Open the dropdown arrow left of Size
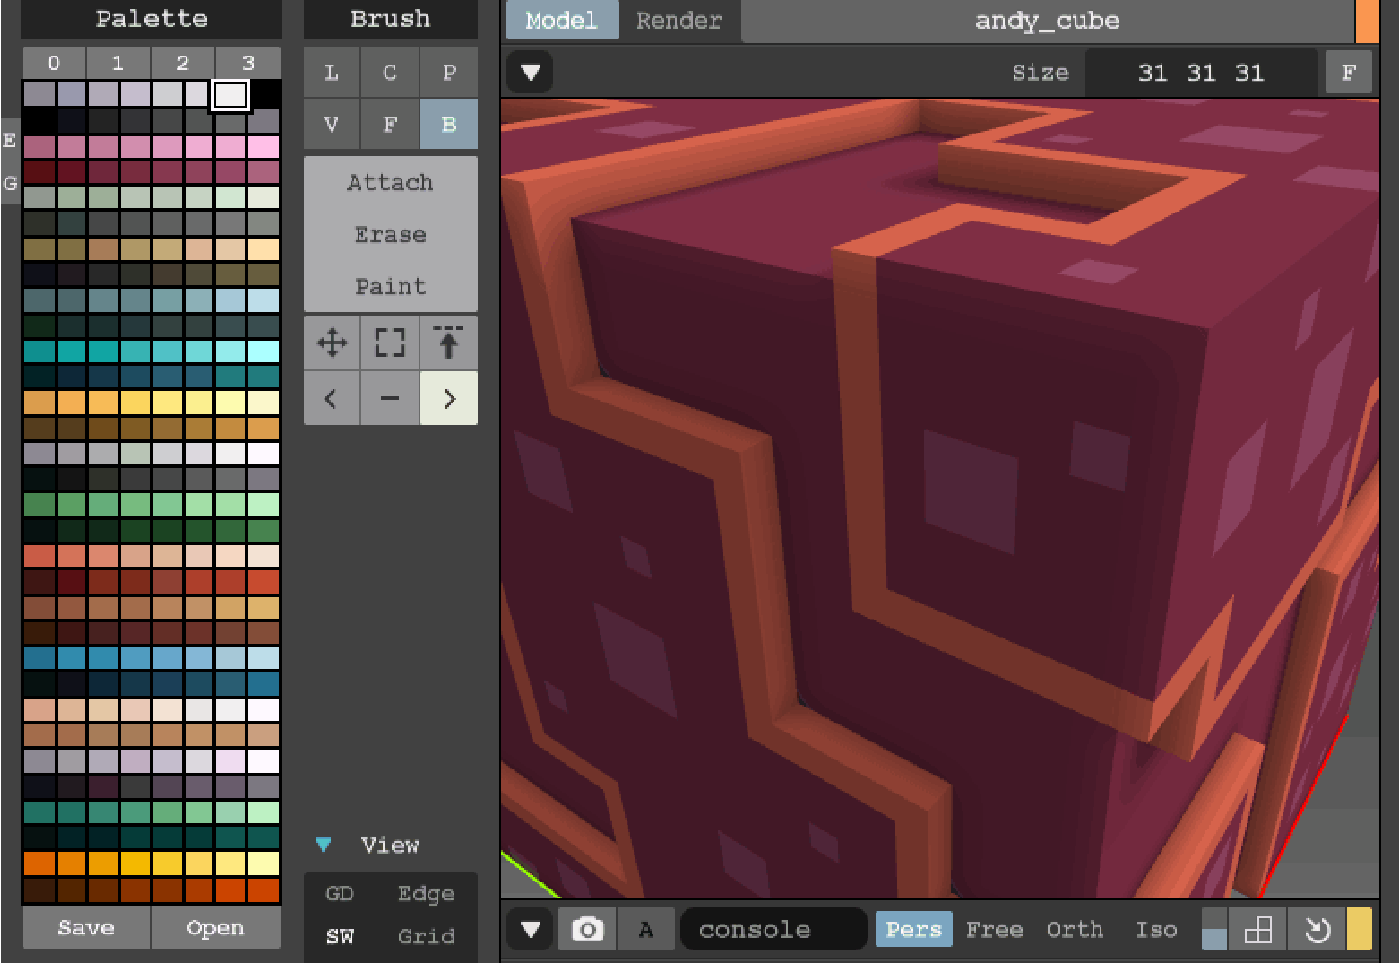 click(530, 72)
